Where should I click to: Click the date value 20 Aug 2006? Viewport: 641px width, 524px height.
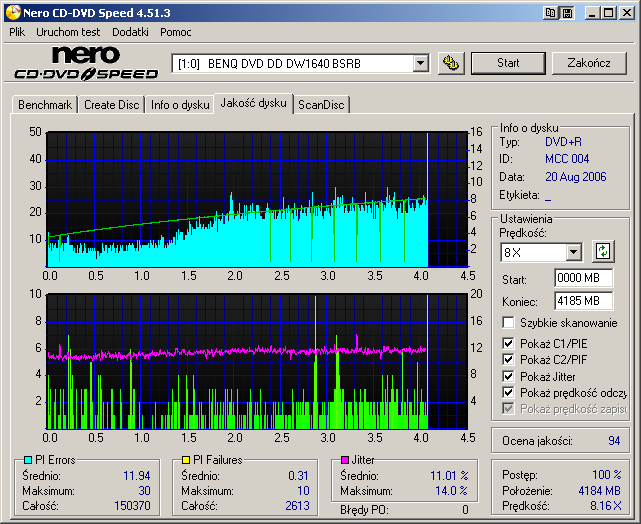coord(576,177)
